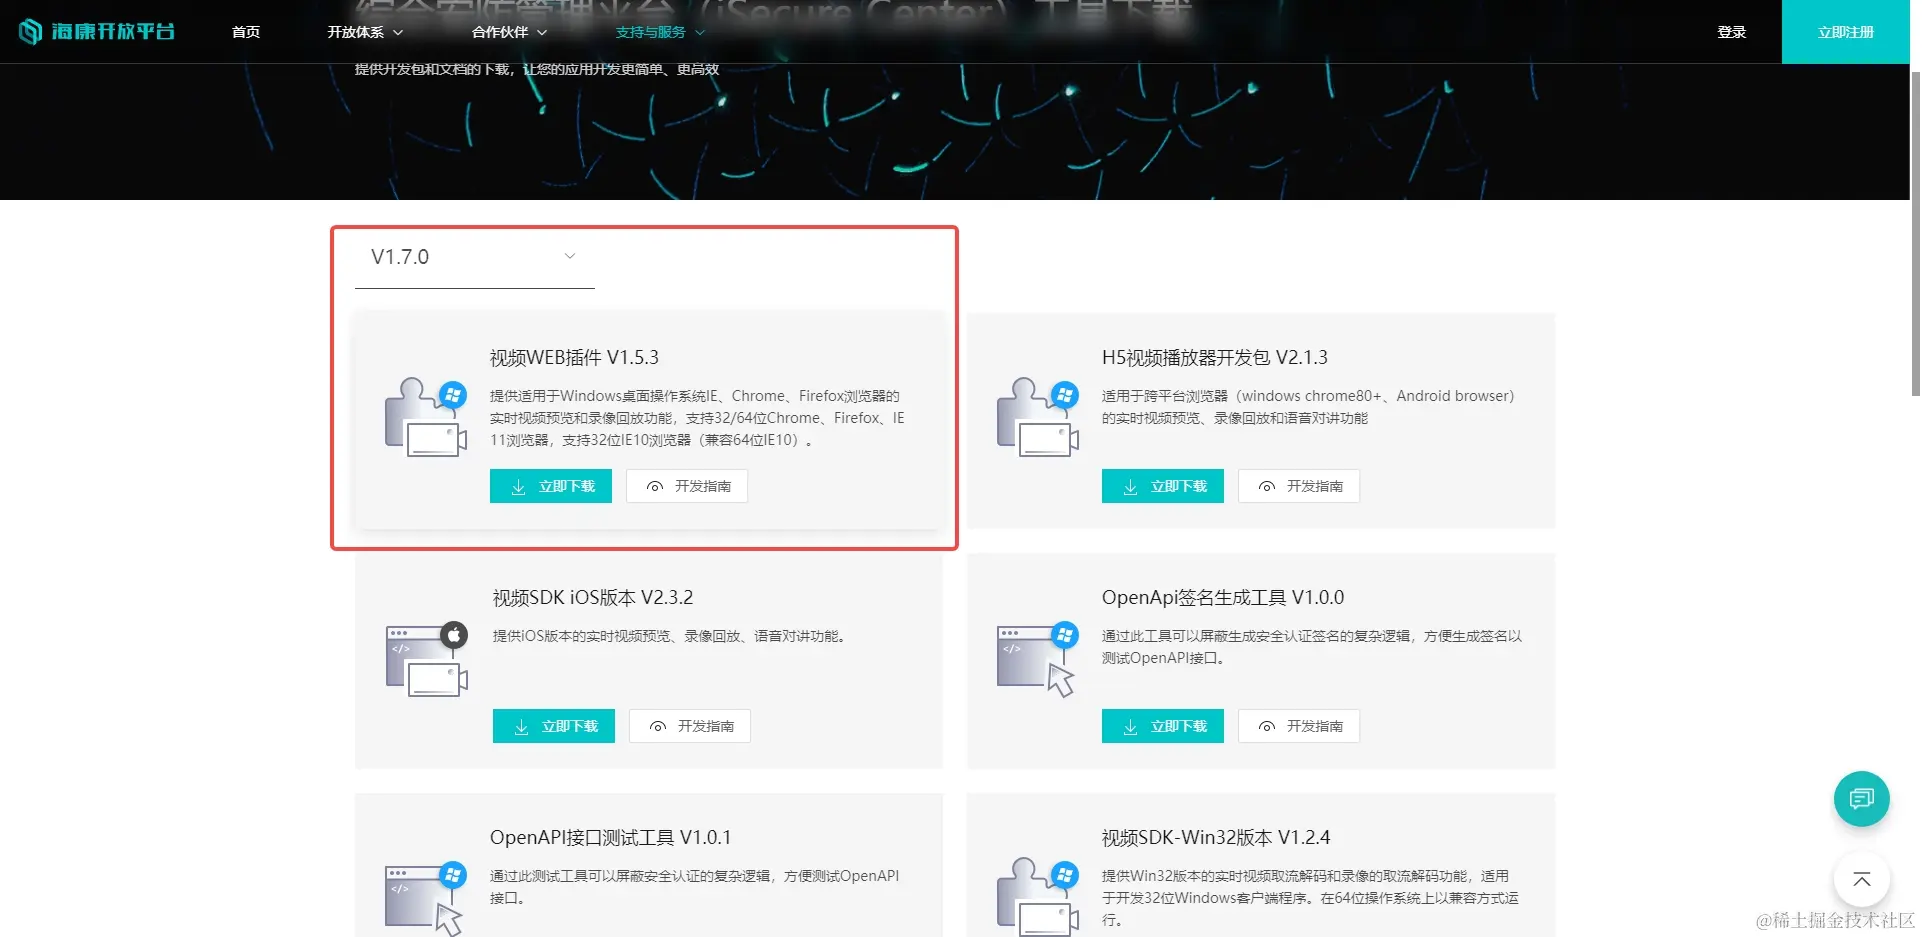
Task: Click the version dropdown chevron arrow
Action: (x=570, y=256)
